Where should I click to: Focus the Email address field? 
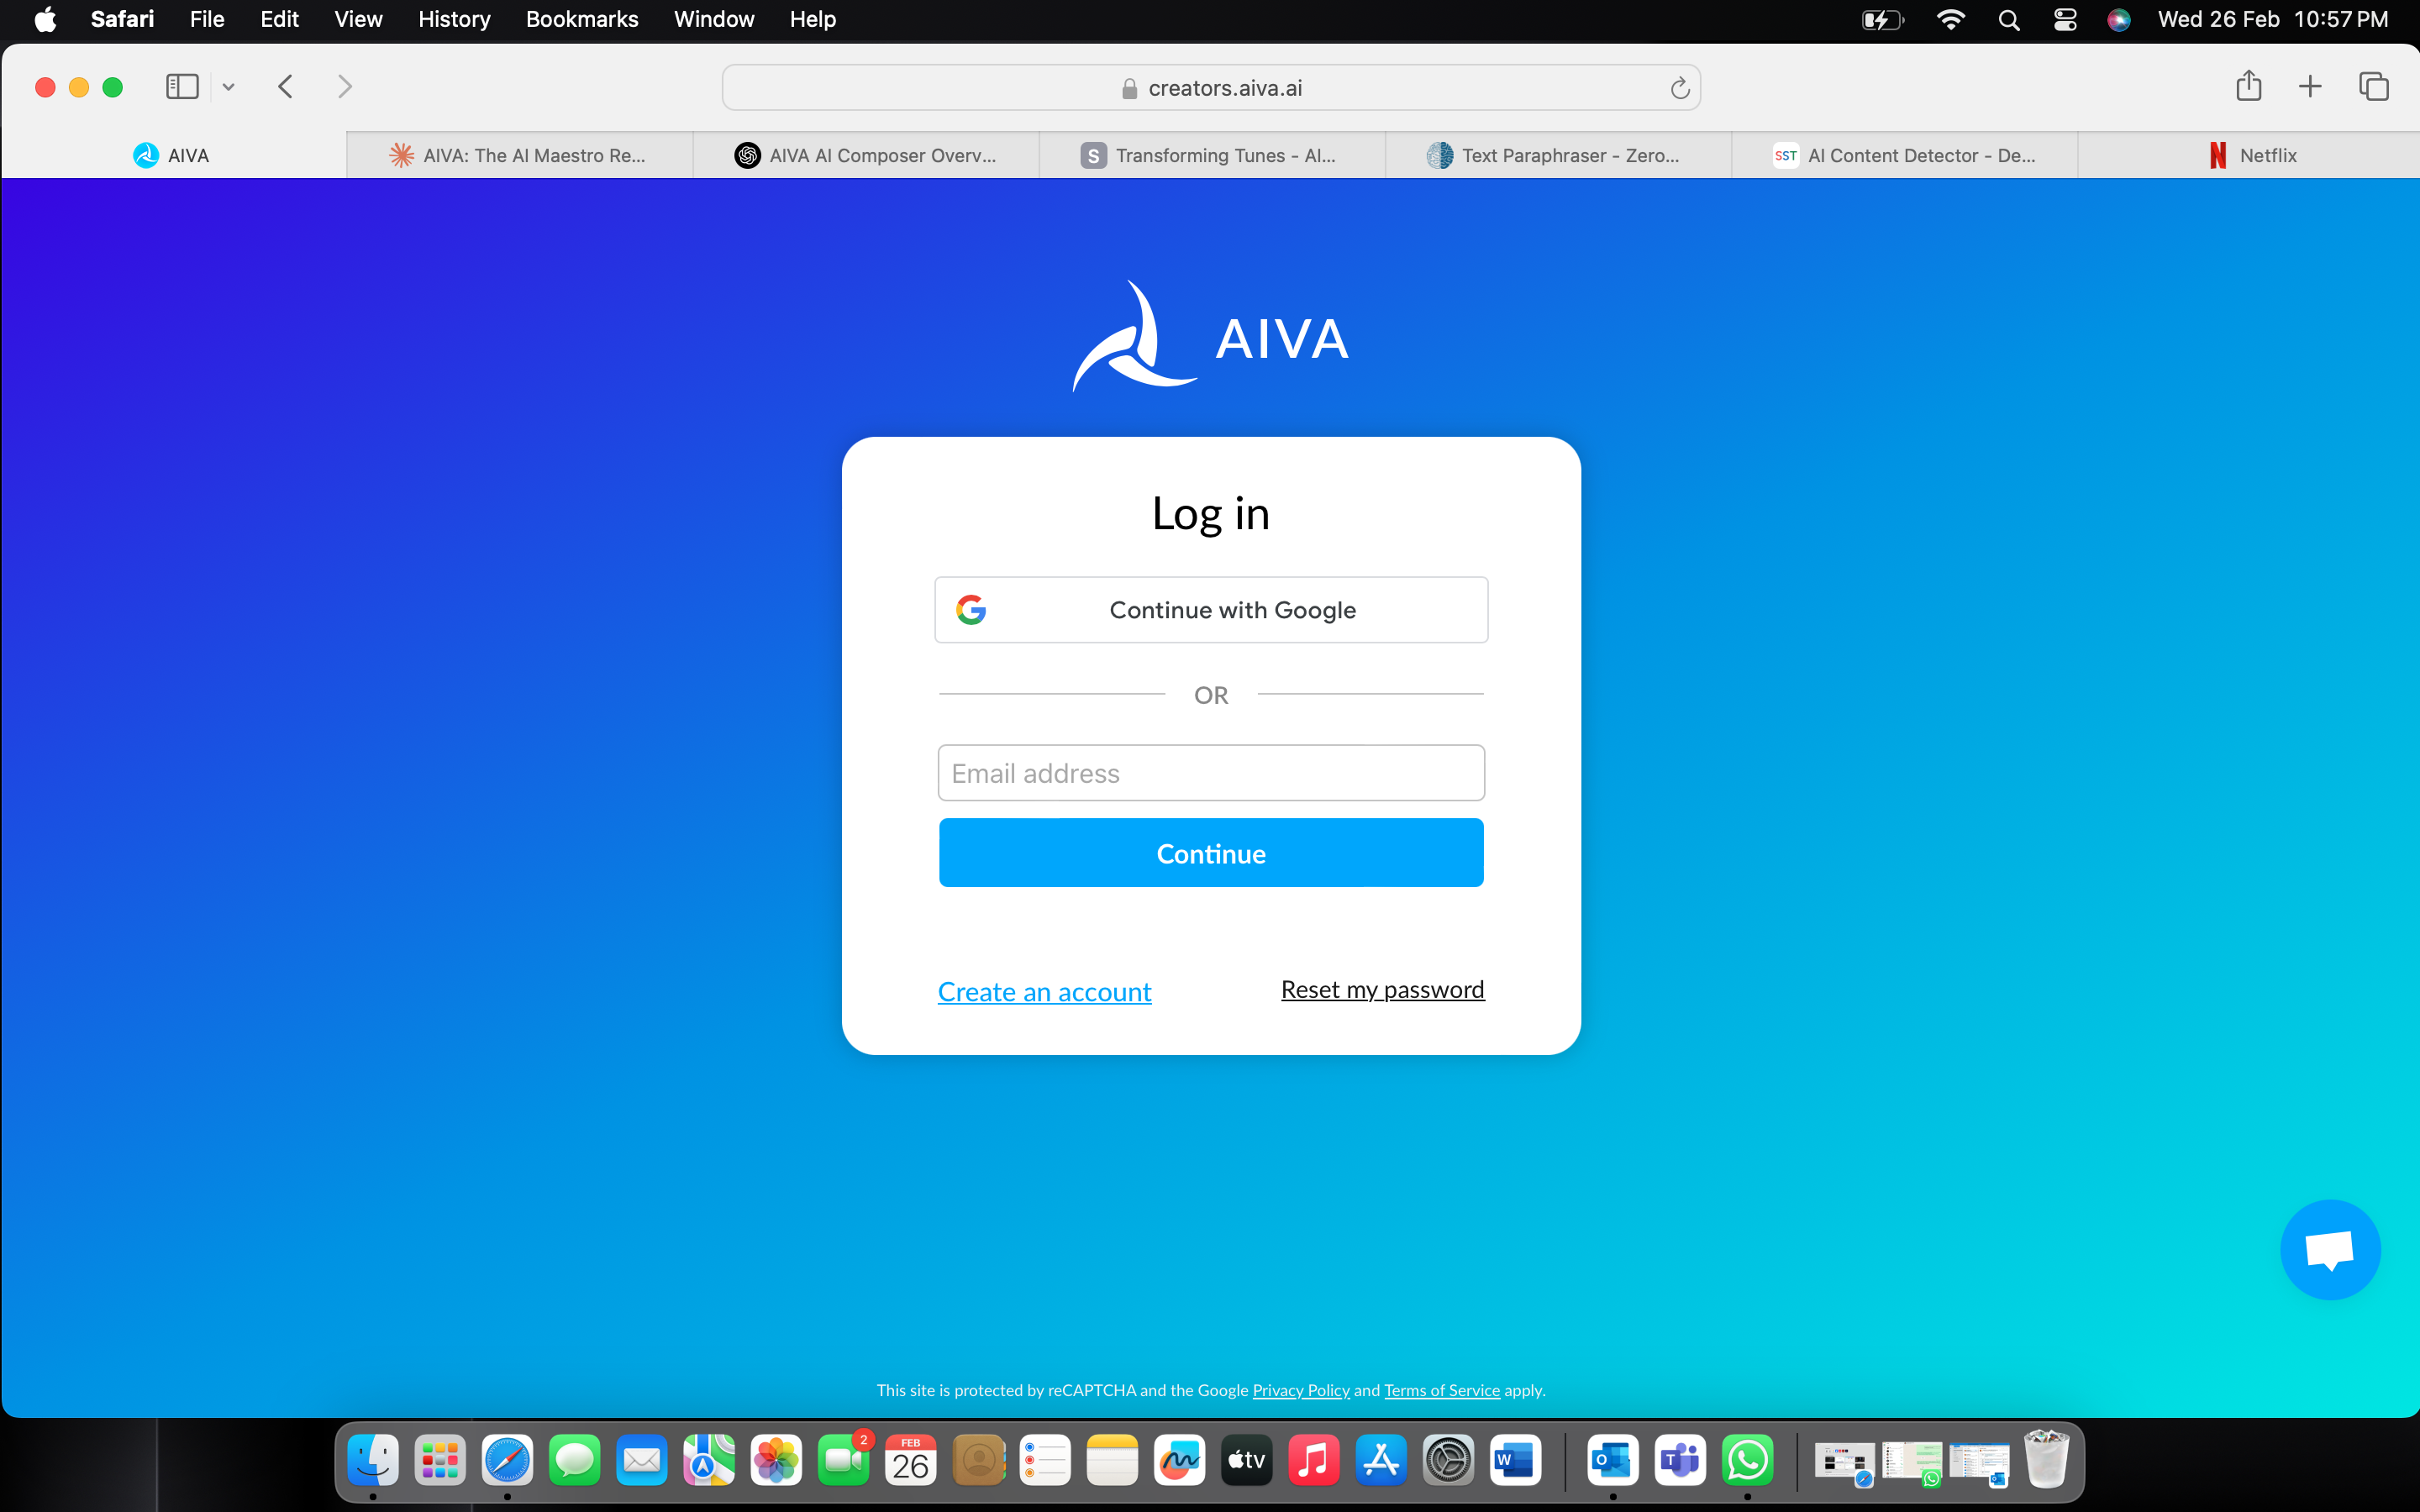coord(1211,773)
